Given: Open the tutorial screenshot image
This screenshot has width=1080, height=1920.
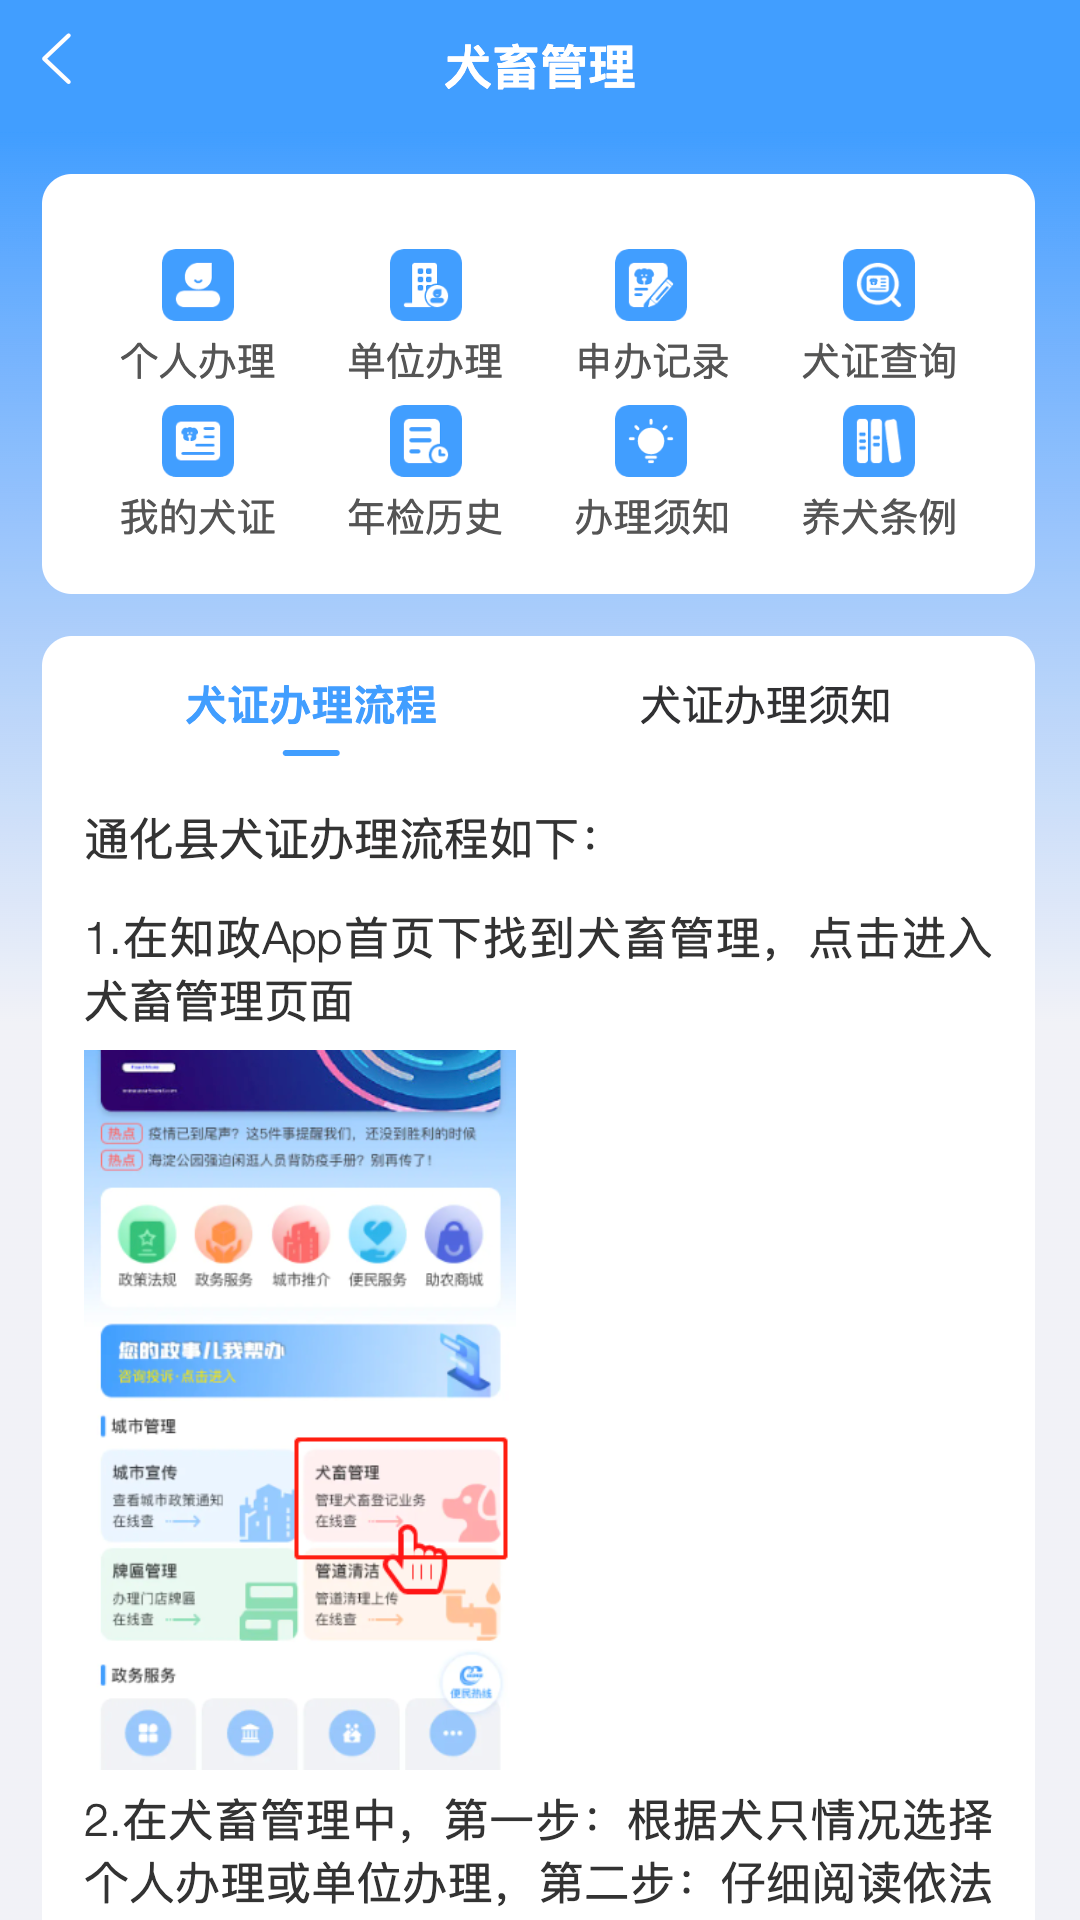Looking at the screenshot, I should pos(300,1410).
